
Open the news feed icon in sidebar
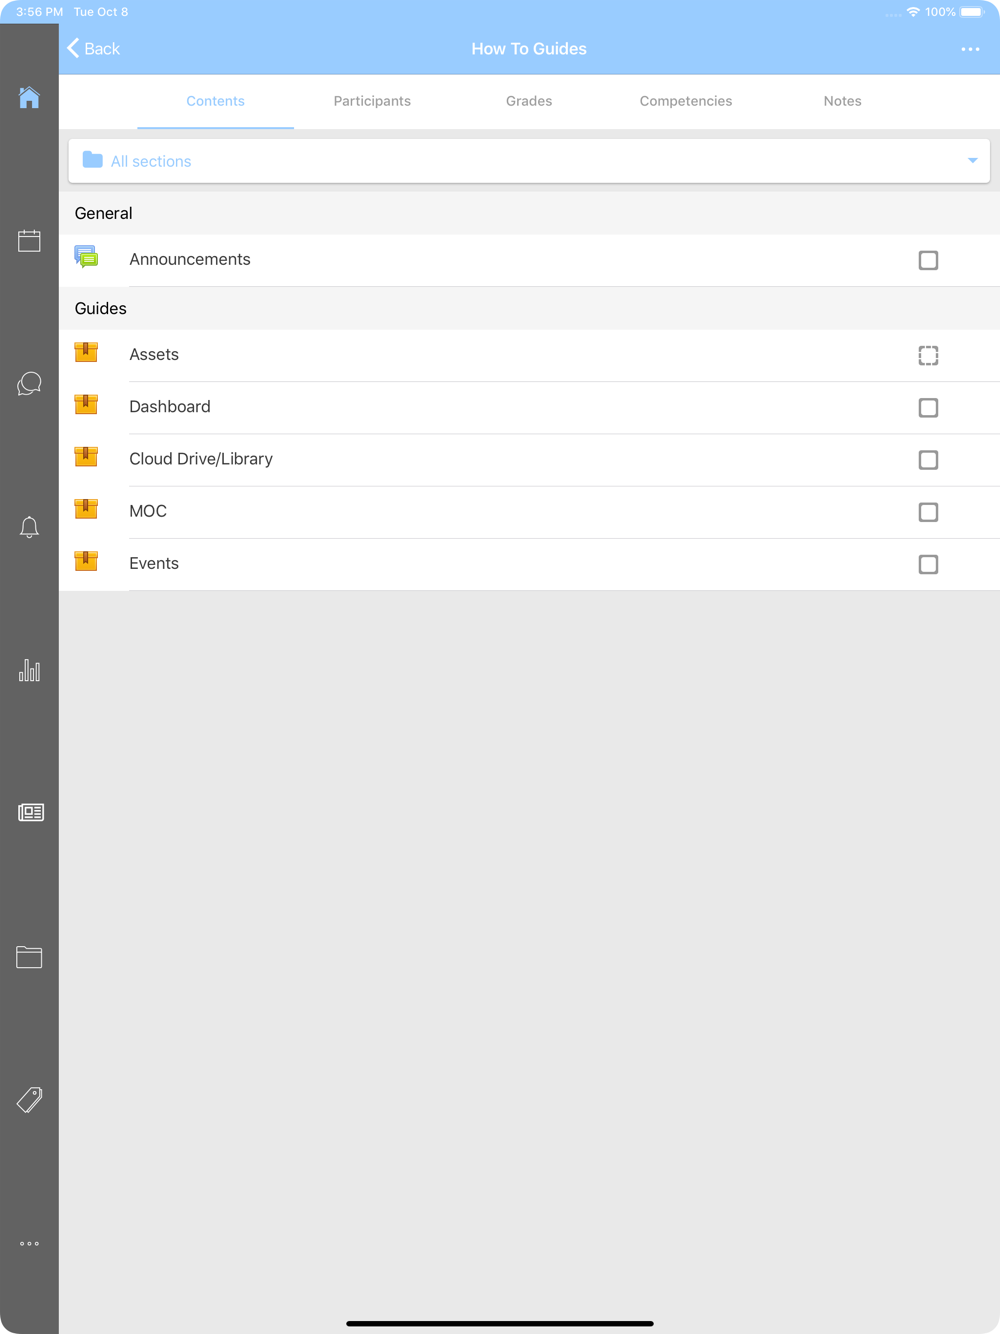[31, 812]
